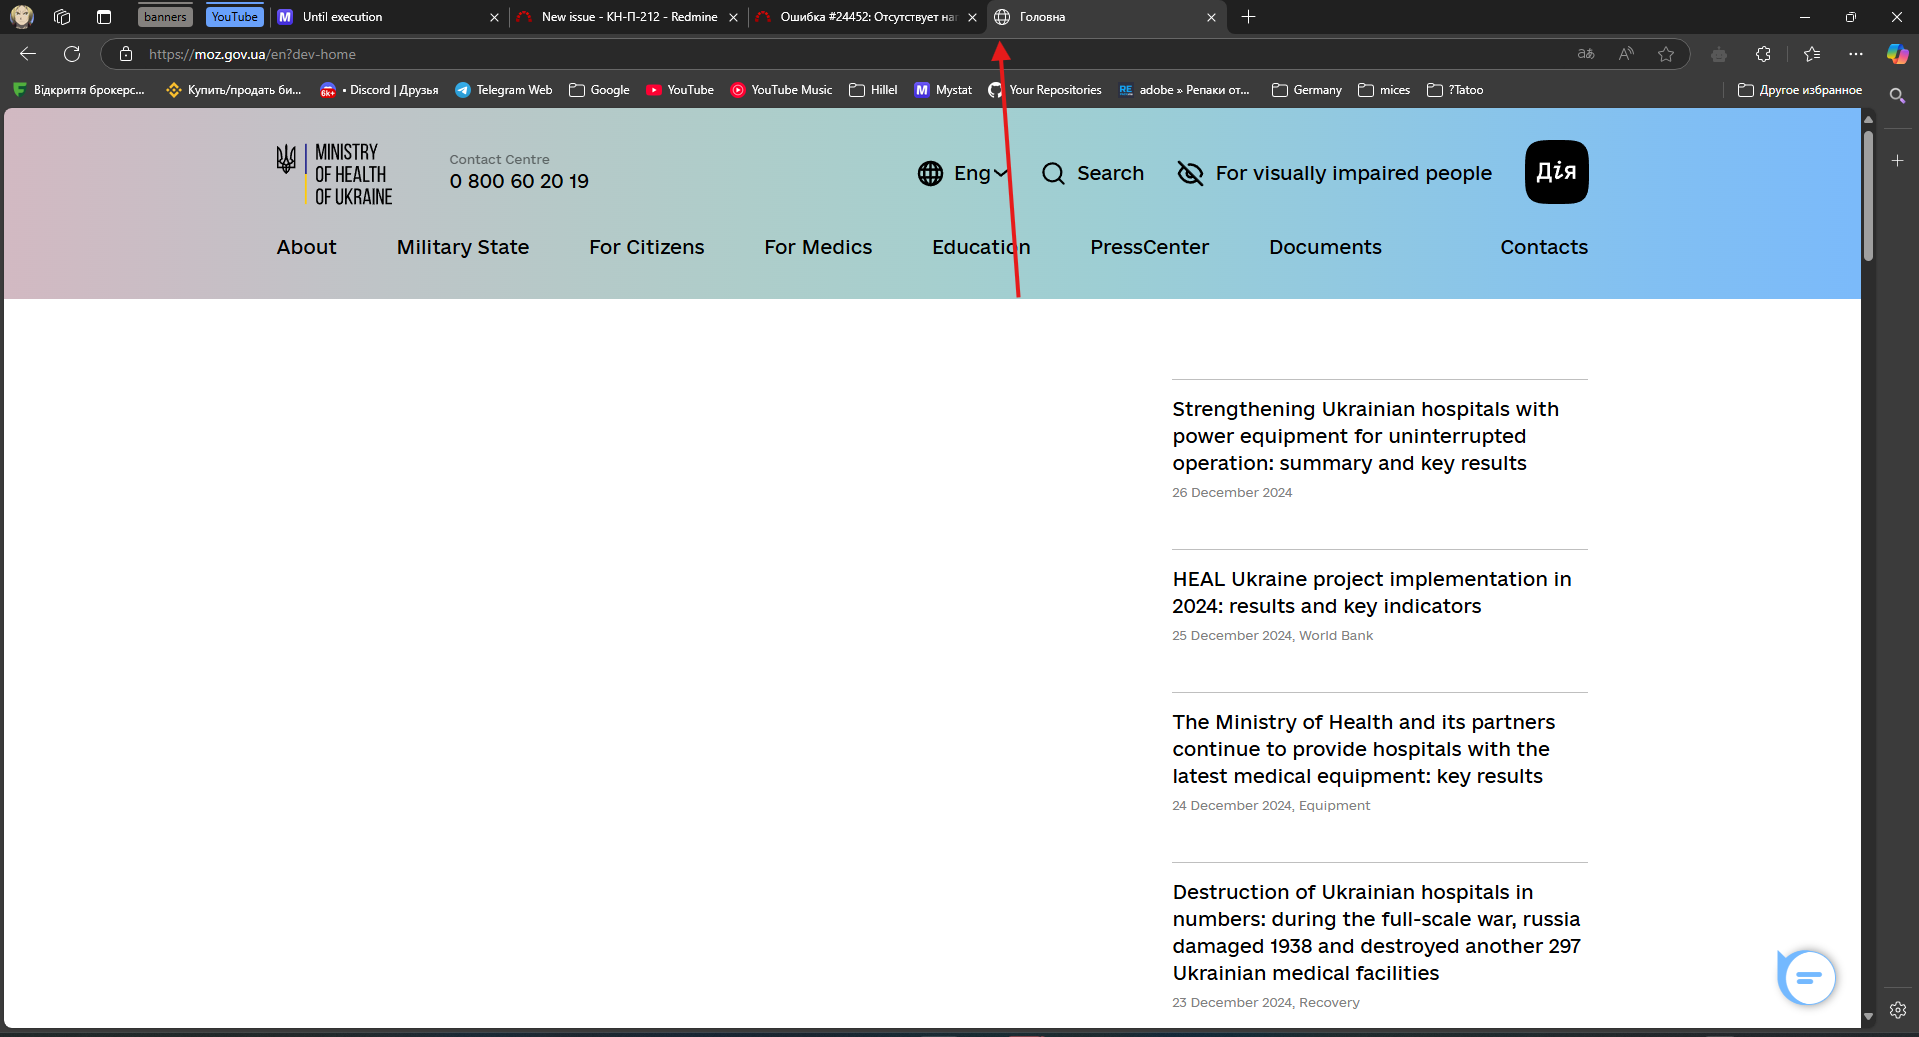The width and height of the screenshot is (1919, 1037).
Task: Open the Germany bookmarks folder
Action: pyautogui.click(x=1306, y=90)
